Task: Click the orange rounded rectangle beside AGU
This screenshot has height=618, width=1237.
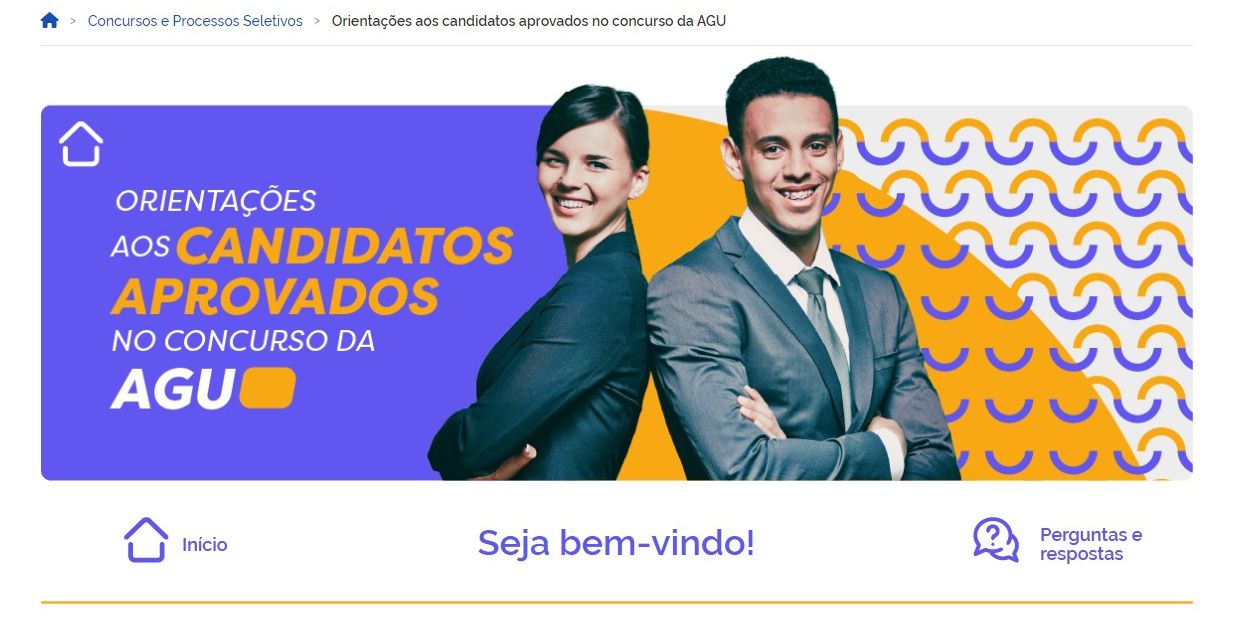Action: click(x=267, y=388)
